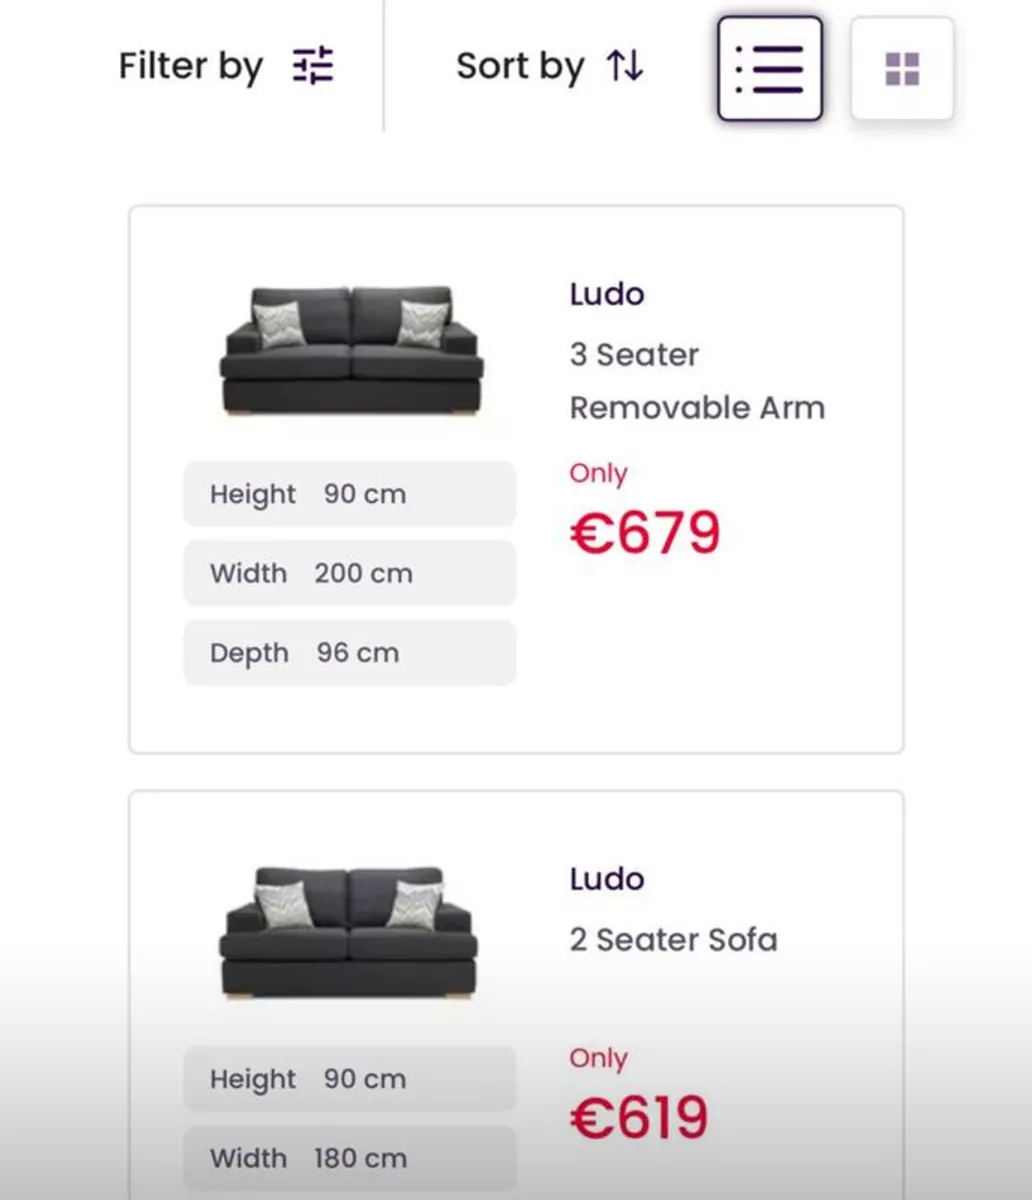Screen dimensions: 1032x1200
Task: Click the sort arrows icon
Action: point(625,66)
